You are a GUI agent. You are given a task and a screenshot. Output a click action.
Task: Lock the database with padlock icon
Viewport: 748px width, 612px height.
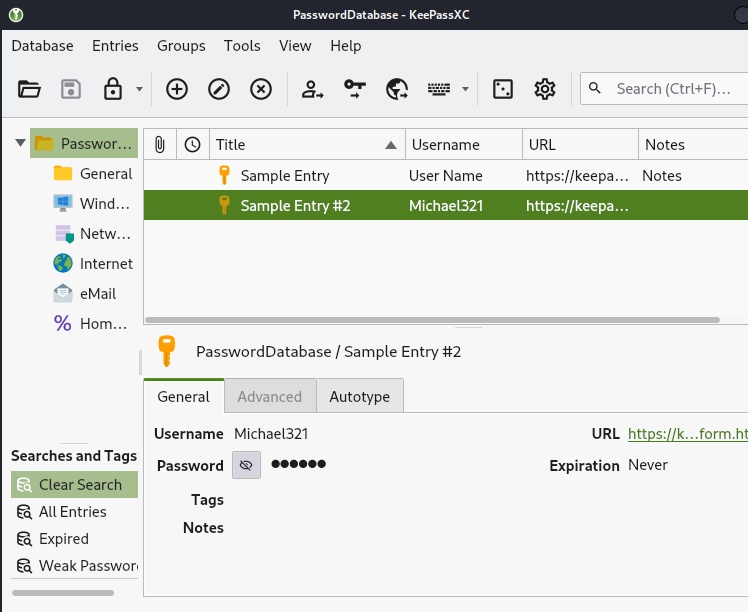click(113, 89)
